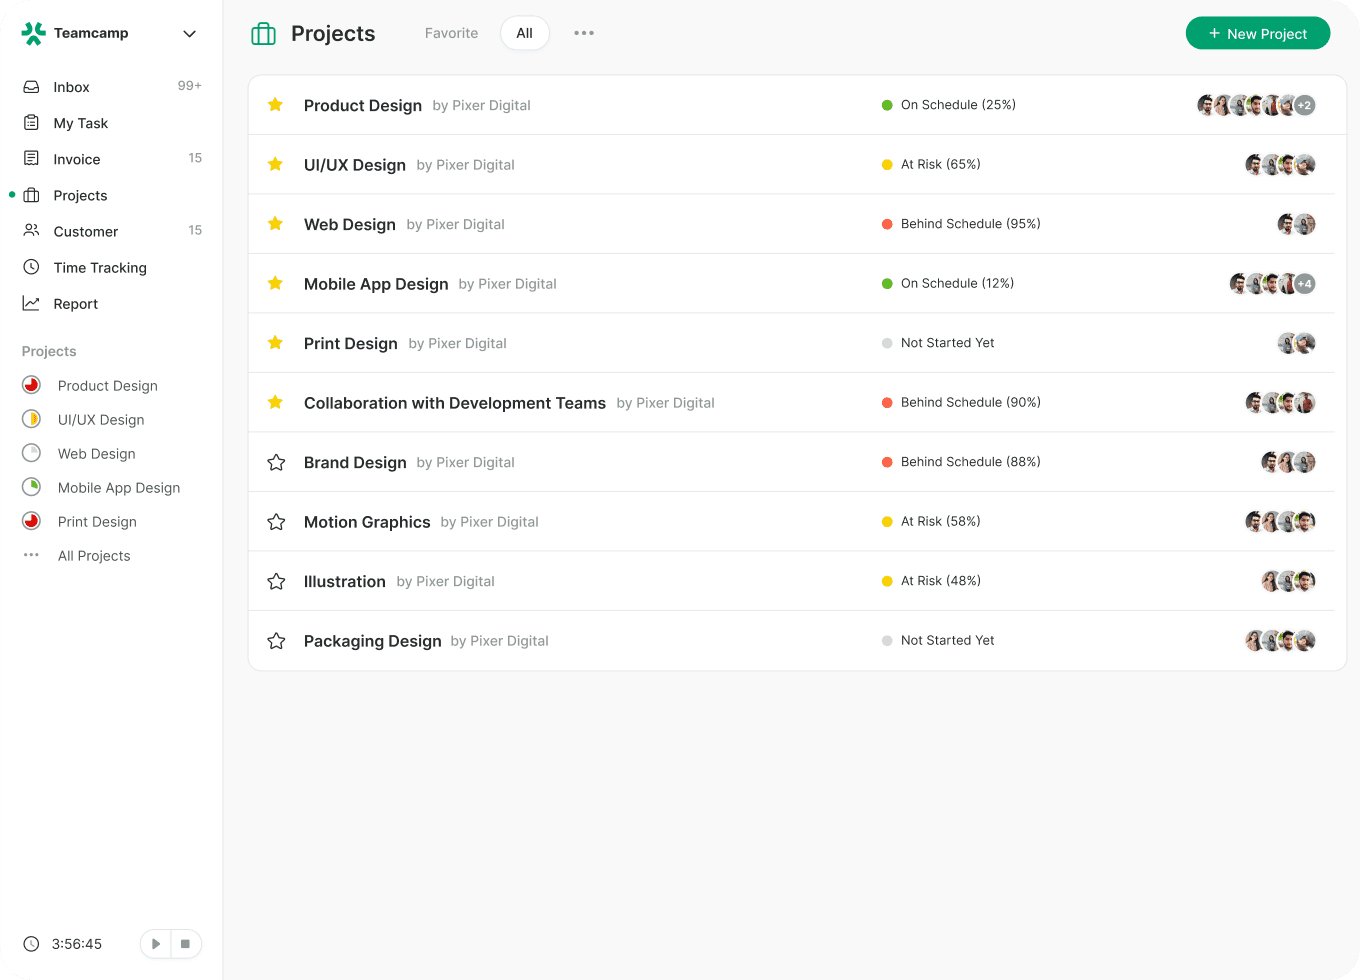Screen dimensions: 1360x980
Task: Click Mobile App Design progress pie indicator
Action: (32, 487)
